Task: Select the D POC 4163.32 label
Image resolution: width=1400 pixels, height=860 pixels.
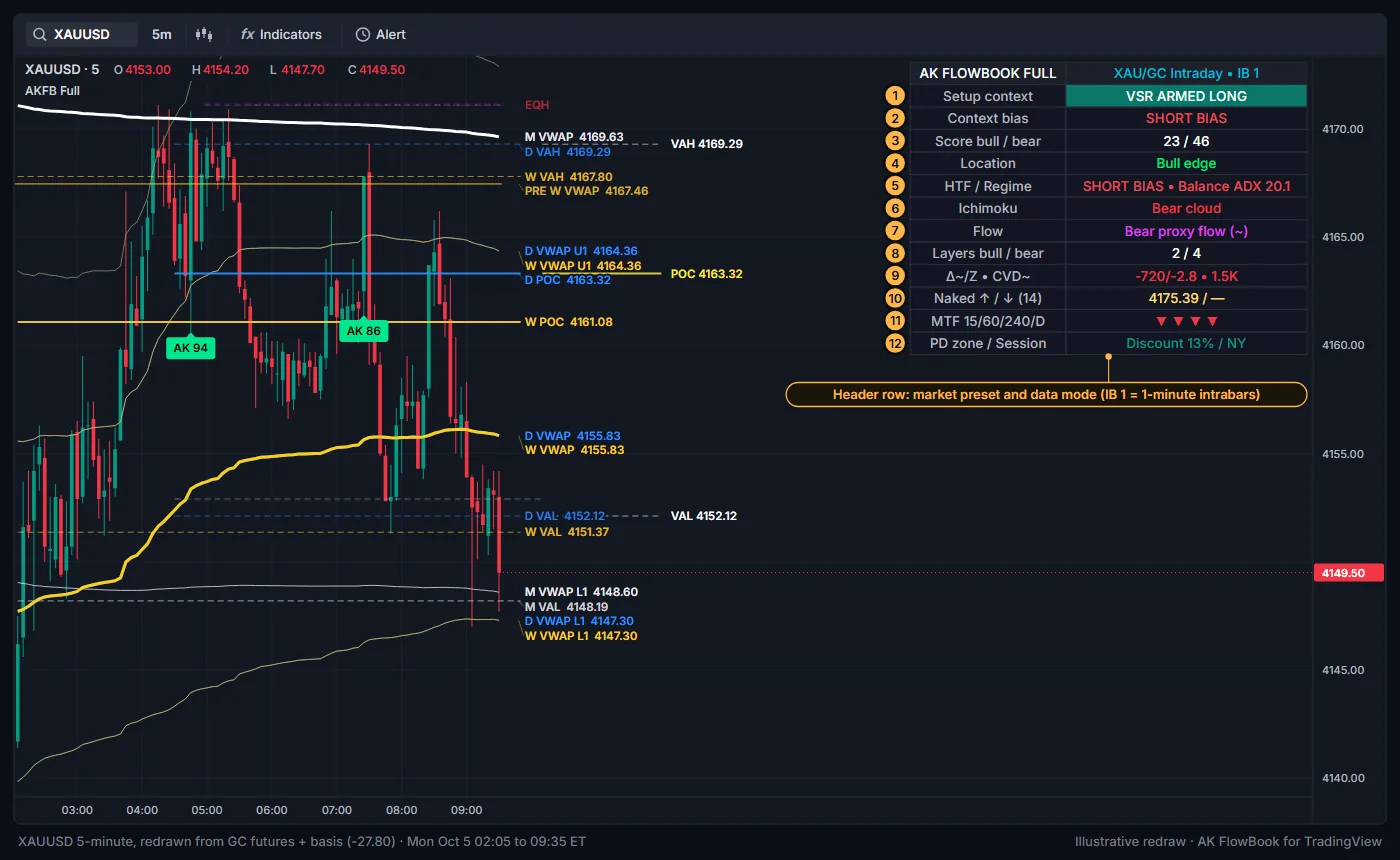Action: pos(567,280)
